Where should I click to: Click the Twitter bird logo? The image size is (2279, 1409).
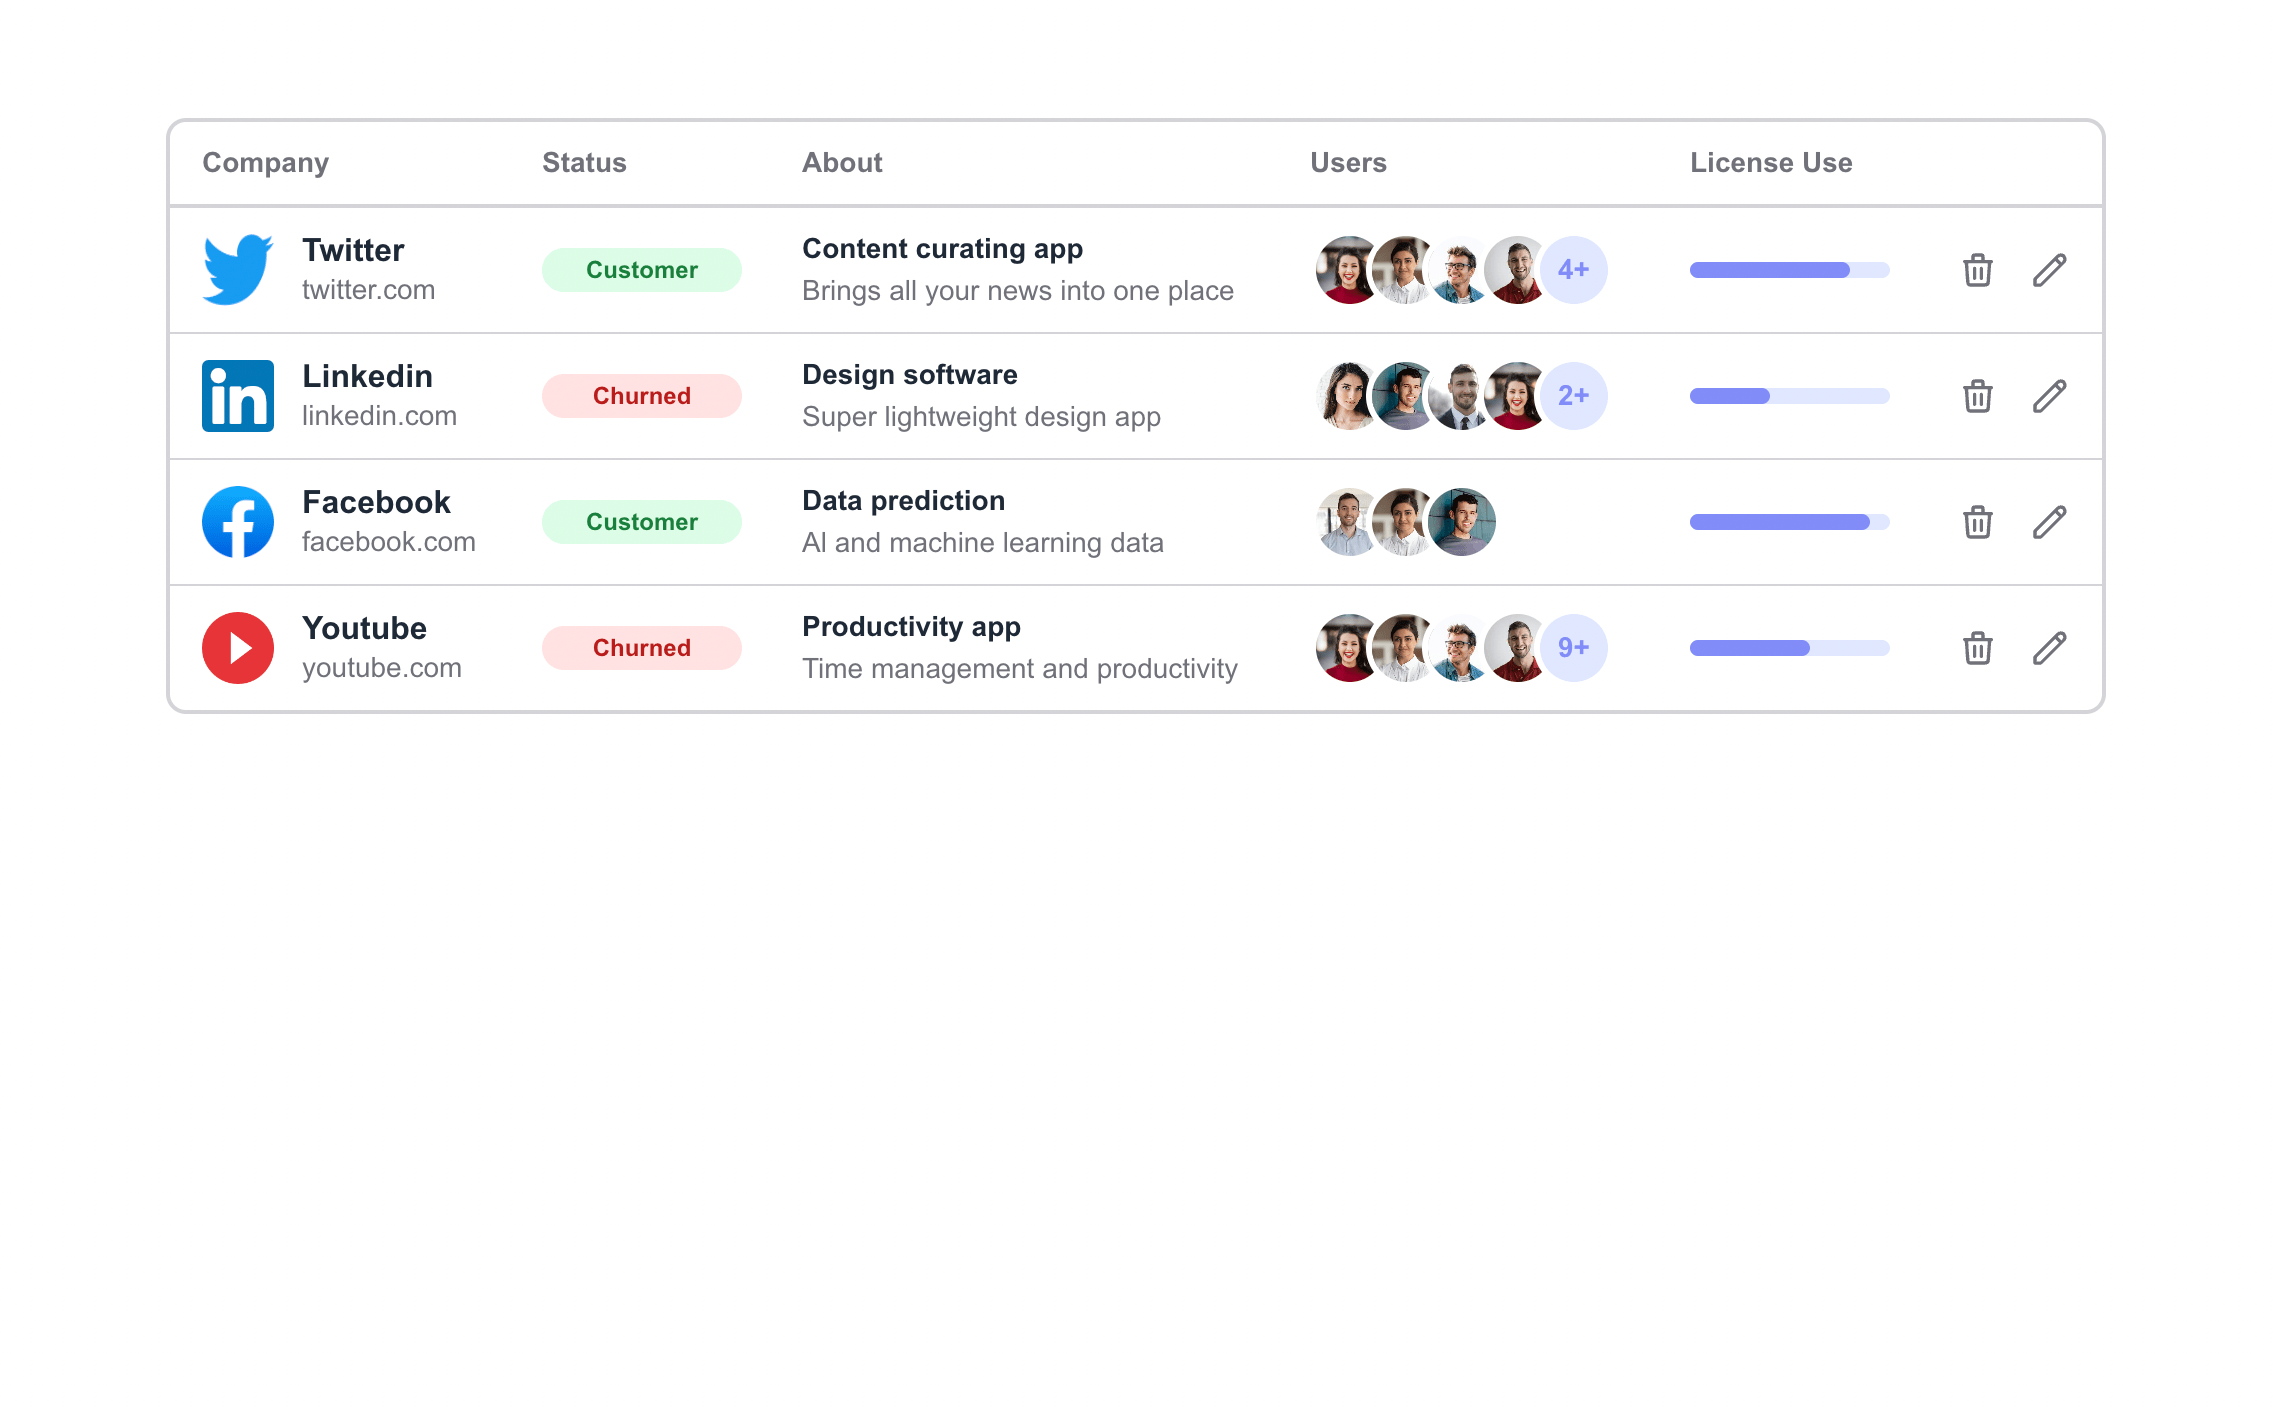coord(237,269)
